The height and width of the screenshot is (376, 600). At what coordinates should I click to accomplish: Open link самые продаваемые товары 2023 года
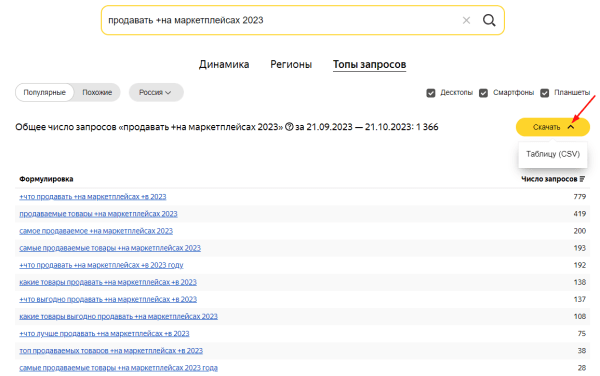(x=118, y=368)
